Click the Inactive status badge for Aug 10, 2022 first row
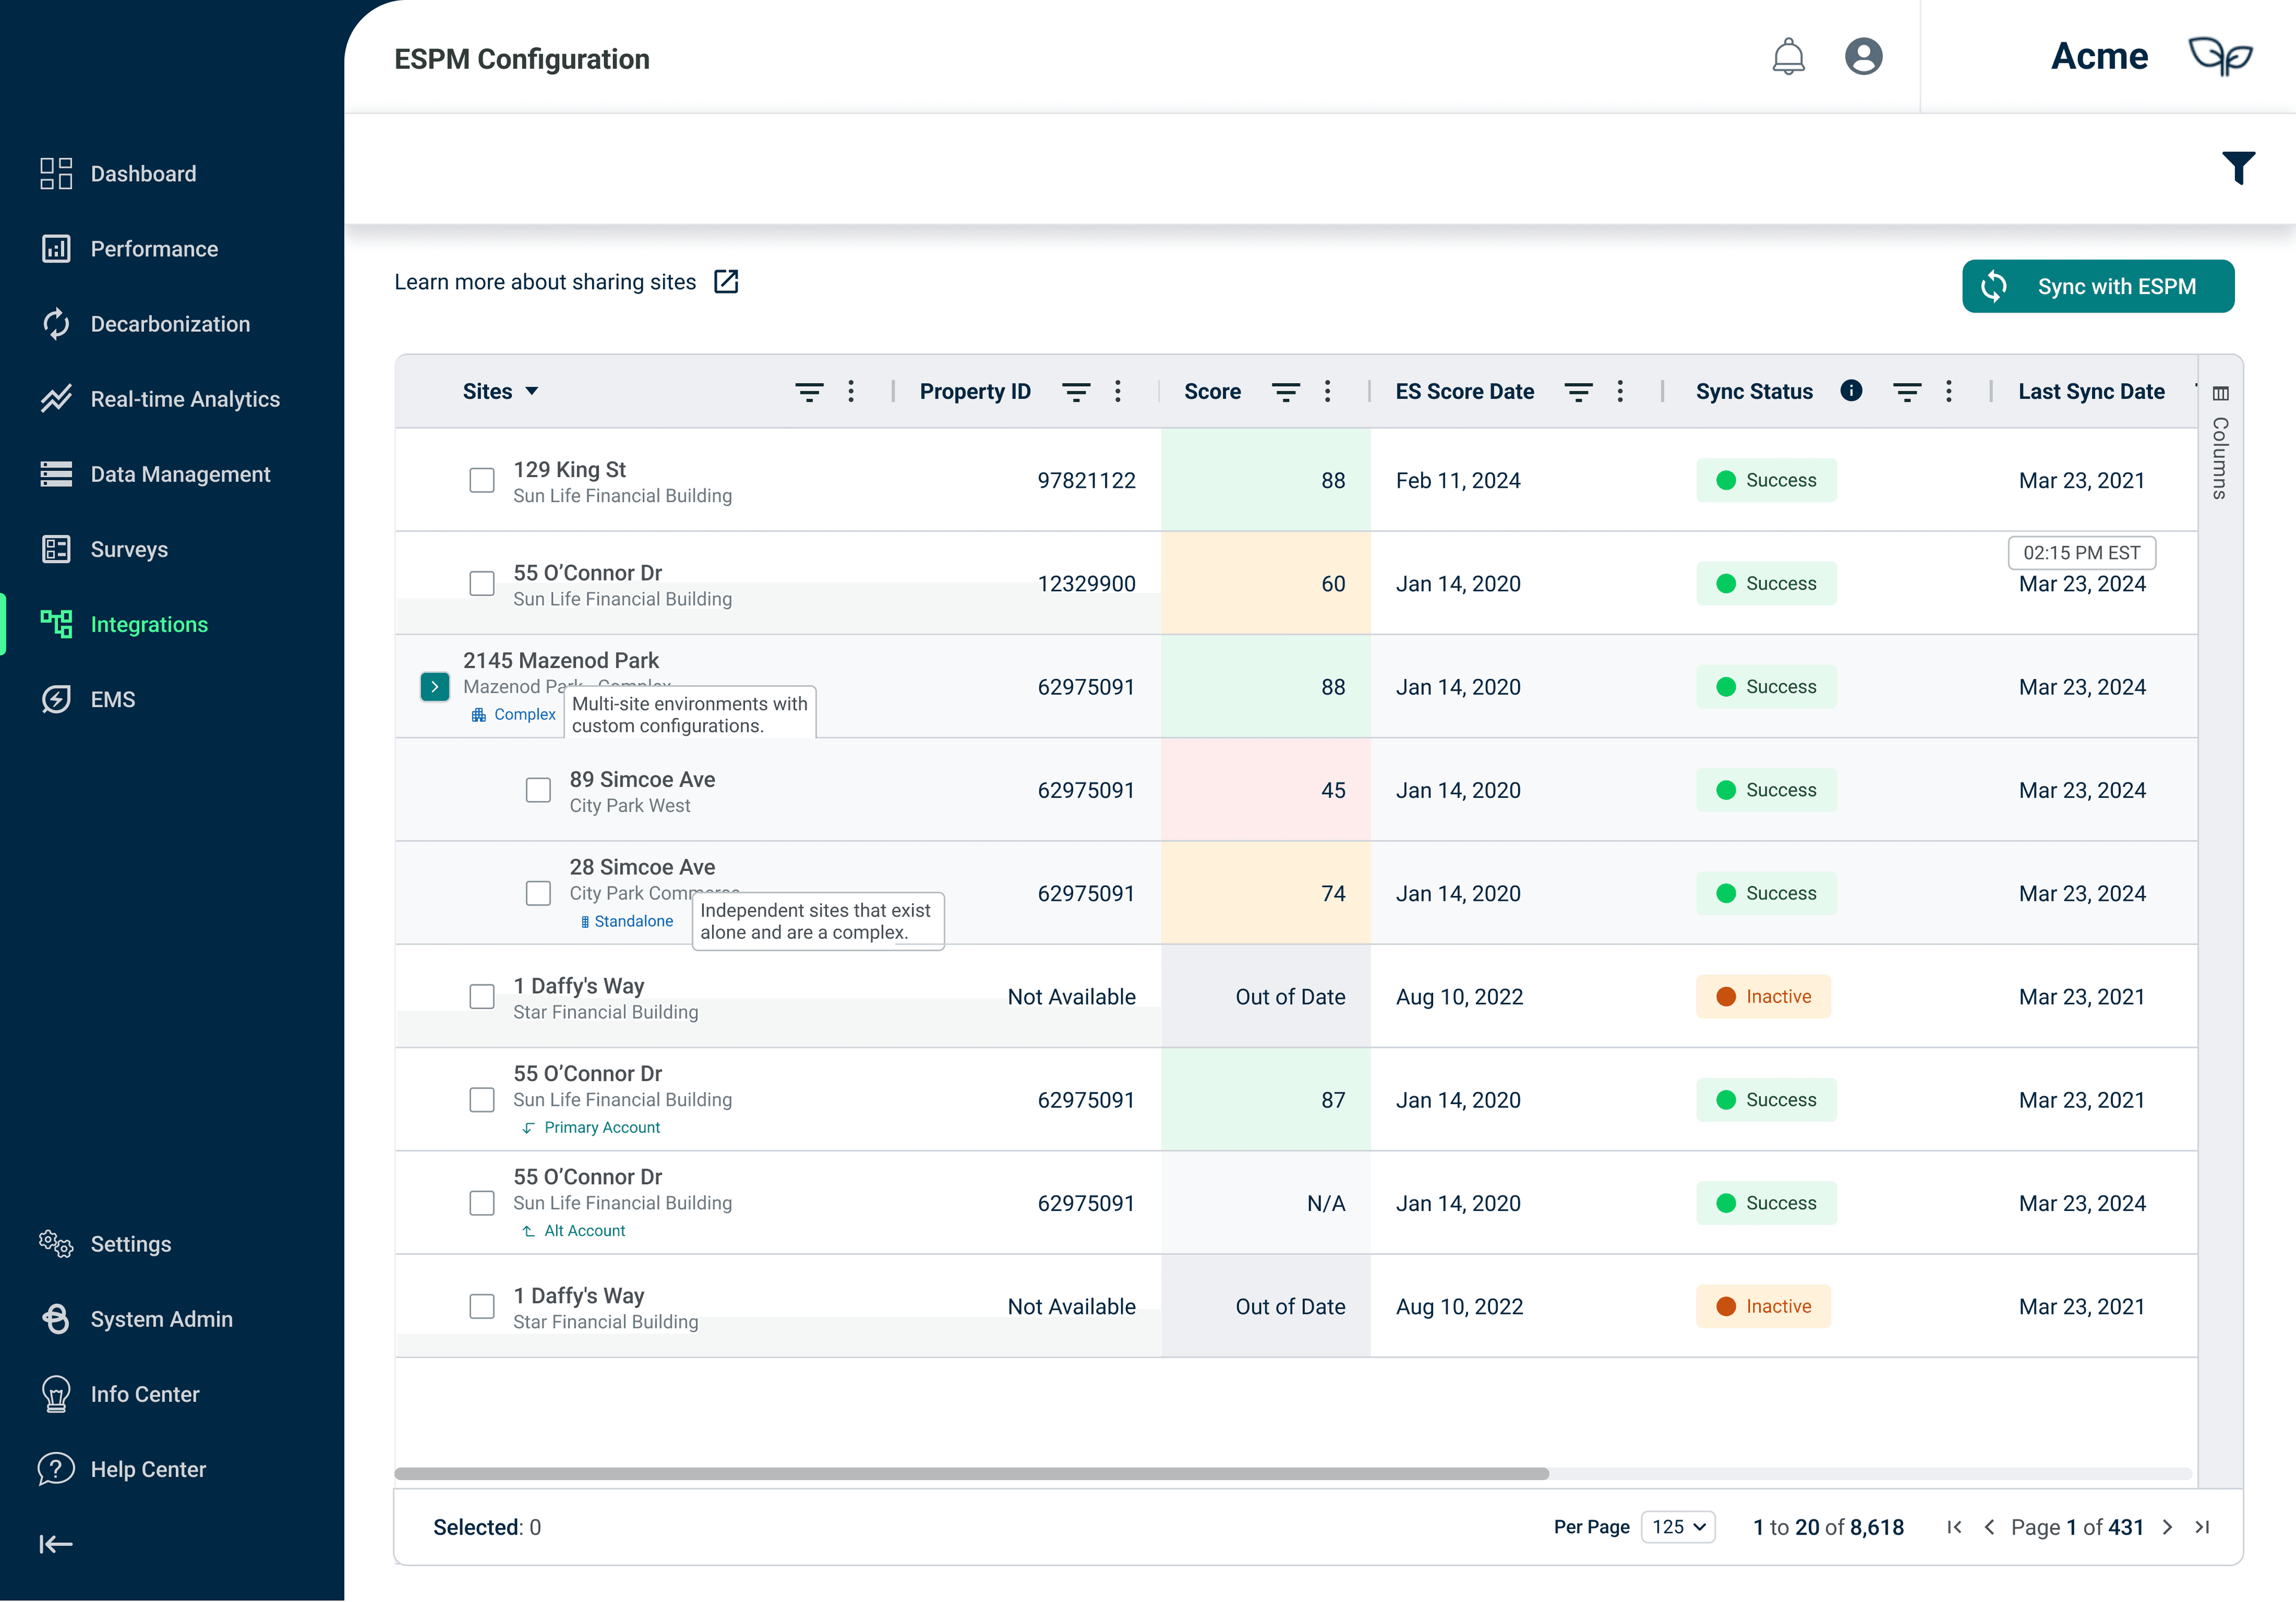 tap(1763, 997)
